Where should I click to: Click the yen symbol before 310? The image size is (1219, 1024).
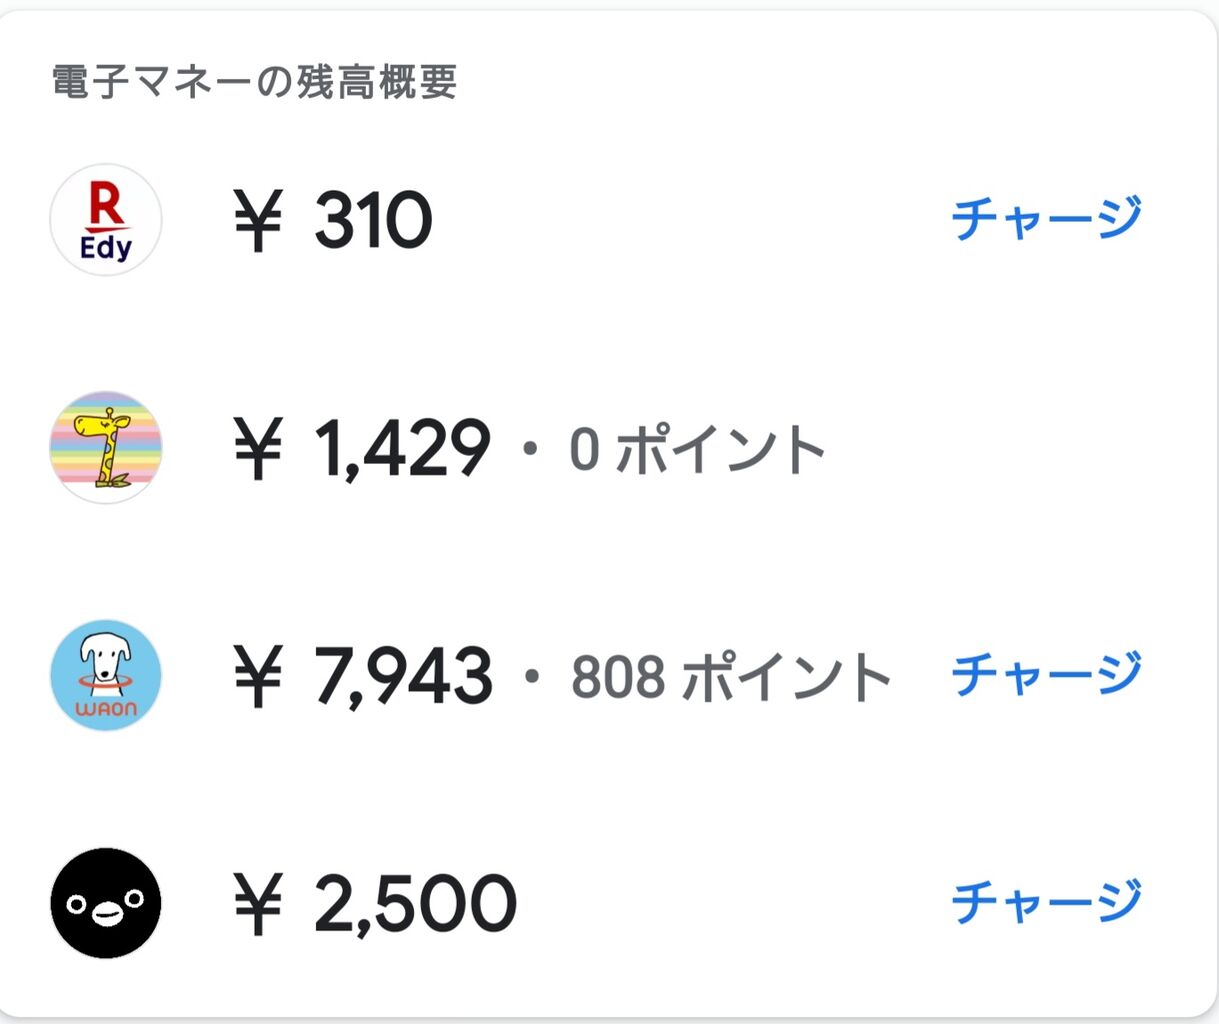[x=258, y=221]
